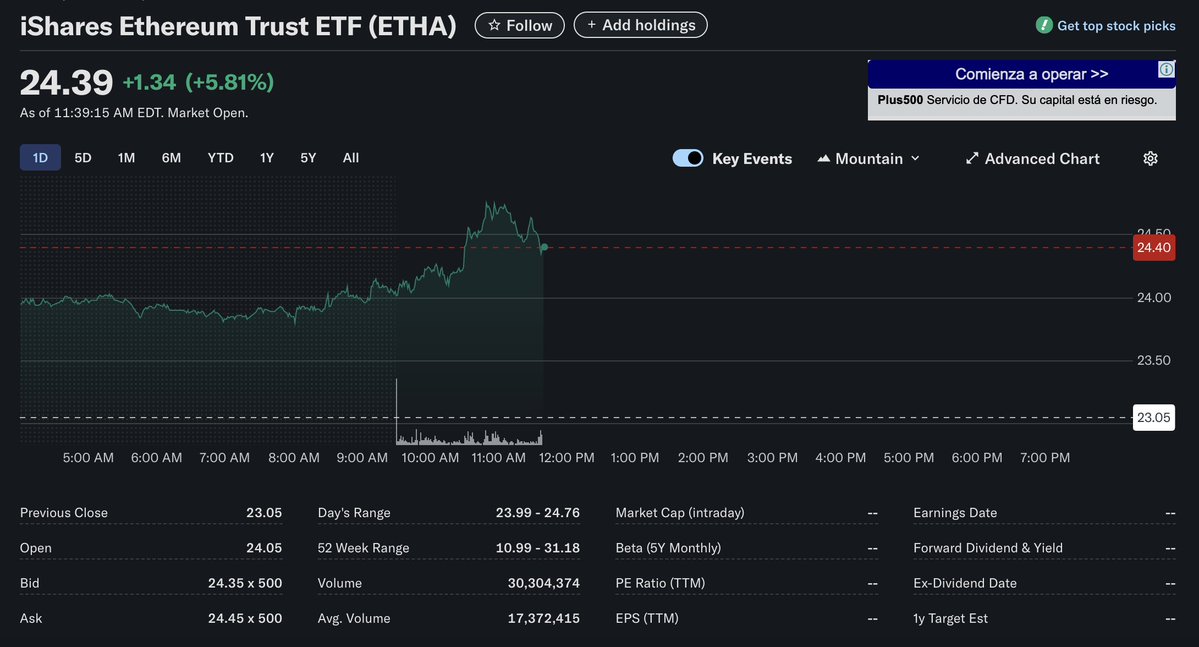The height and width of the screenshot is (647, 1199).
Task: Switch to the 5Y range
Action: (308, 158)
